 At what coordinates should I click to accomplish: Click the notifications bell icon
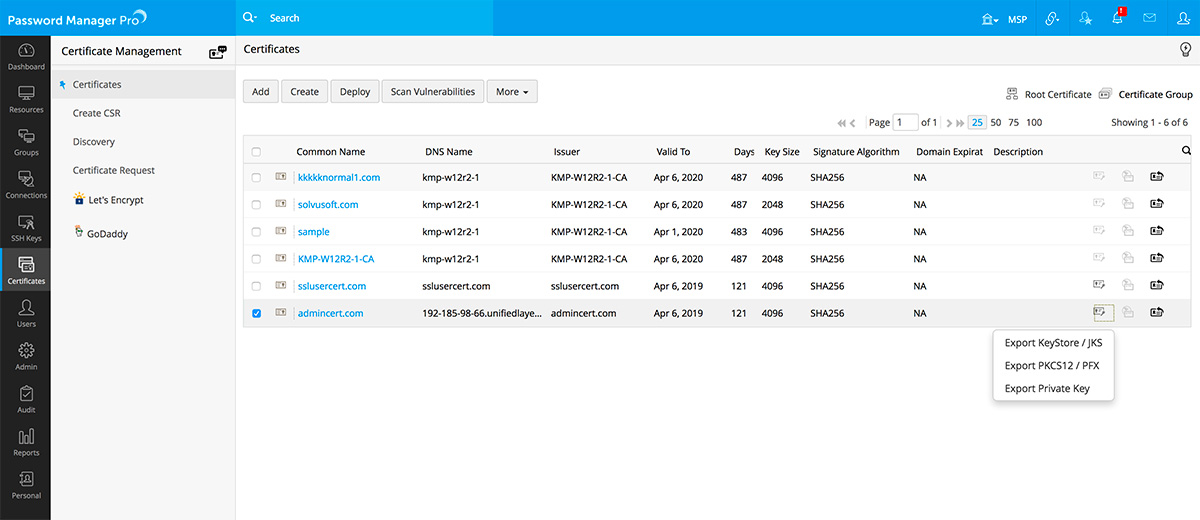coord(1118,18)
